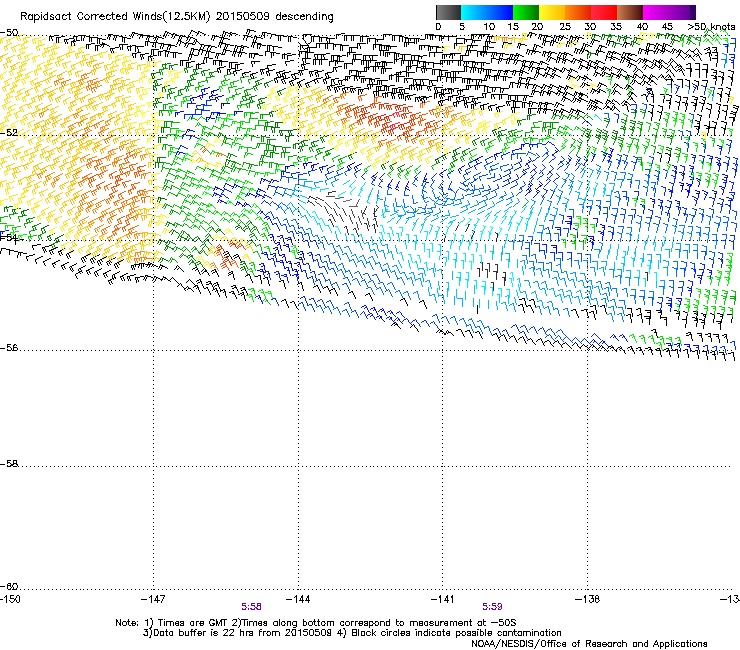Click the gray 0-5 knots color band
Screen dimensions: 740x650
click(x=448, y=12)
